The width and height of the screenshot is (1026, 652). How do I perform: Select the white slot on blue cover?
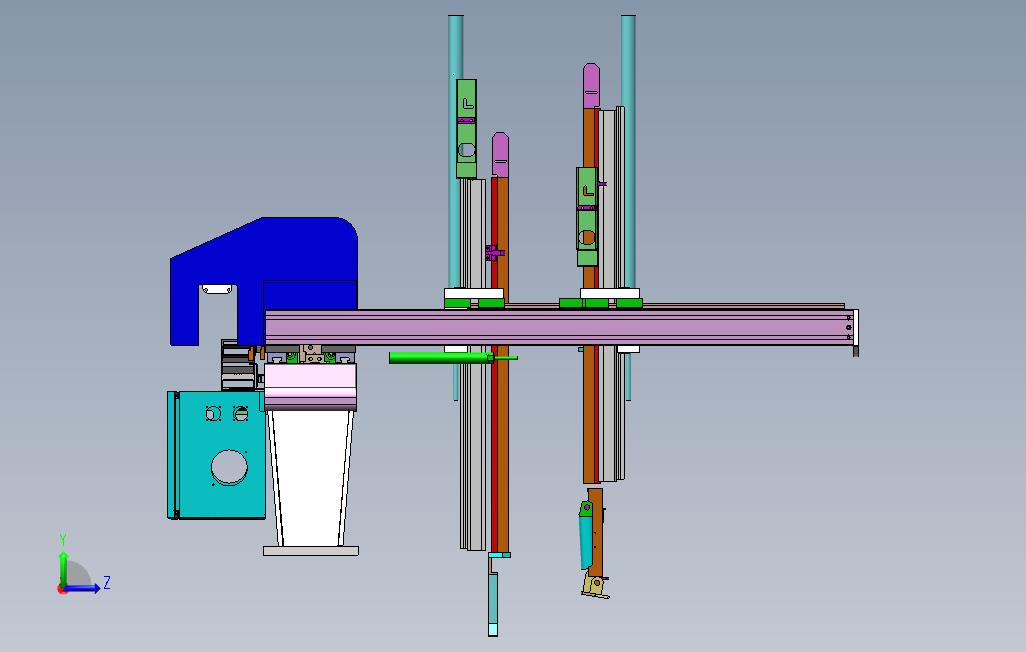[x=218, y=289]
